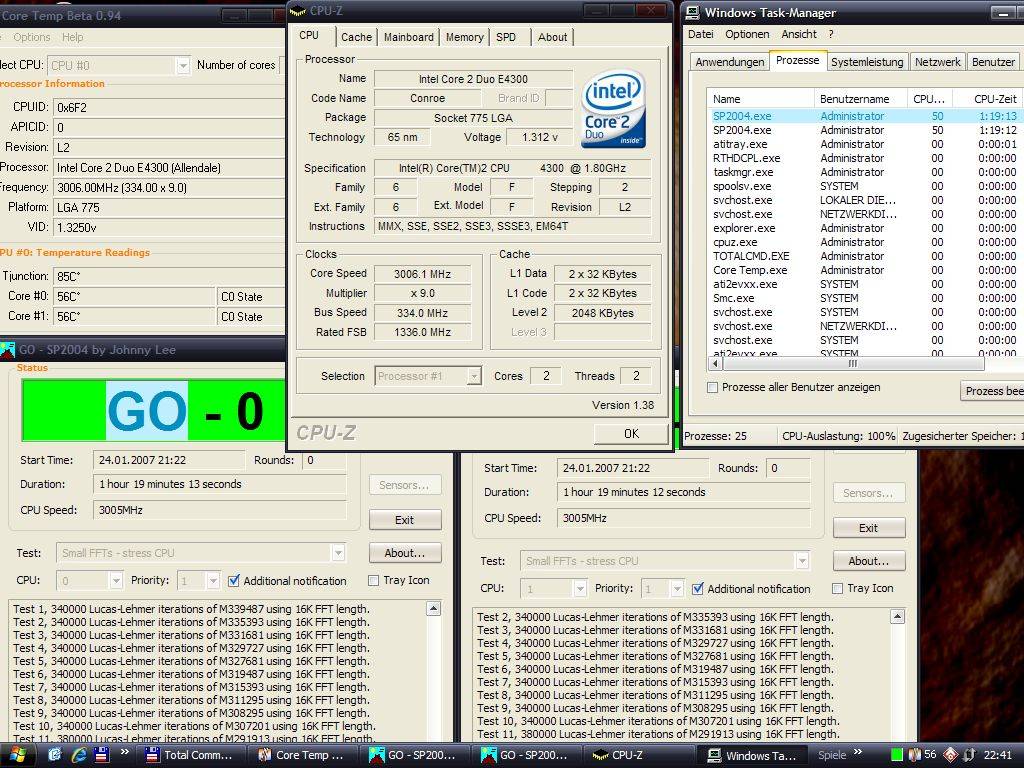Click the floppy disk Total Commander quick launch icon
Image resolution: width=1024 pixels, height=768 pixels.
[x=102, y=756]
